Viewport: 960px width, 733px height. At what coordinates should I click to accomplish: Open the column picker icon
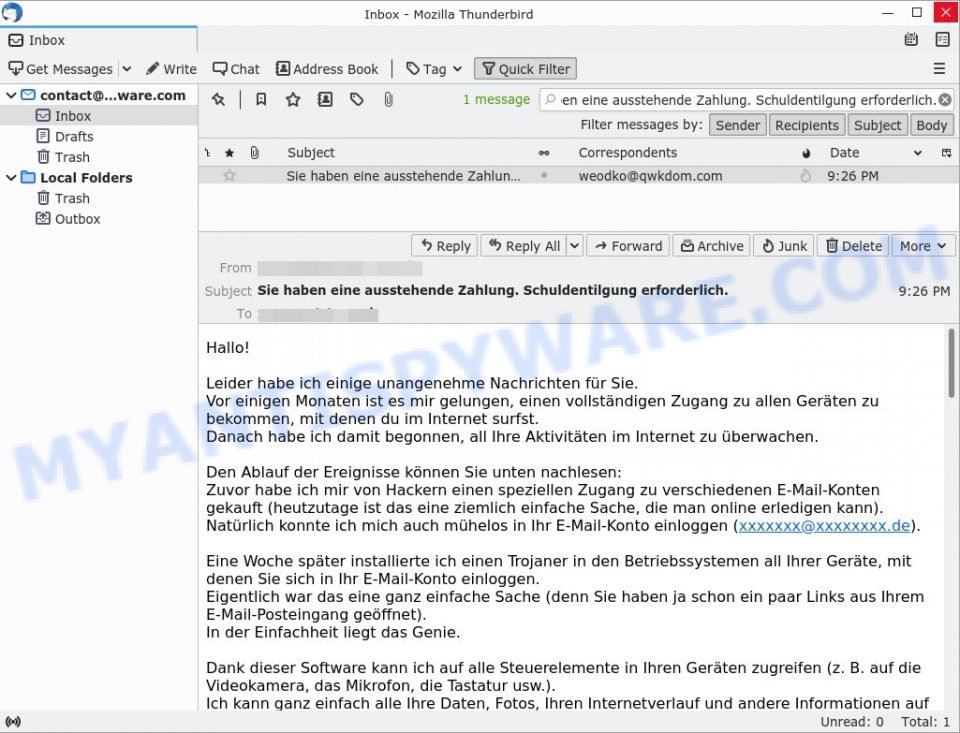[947, 152]
